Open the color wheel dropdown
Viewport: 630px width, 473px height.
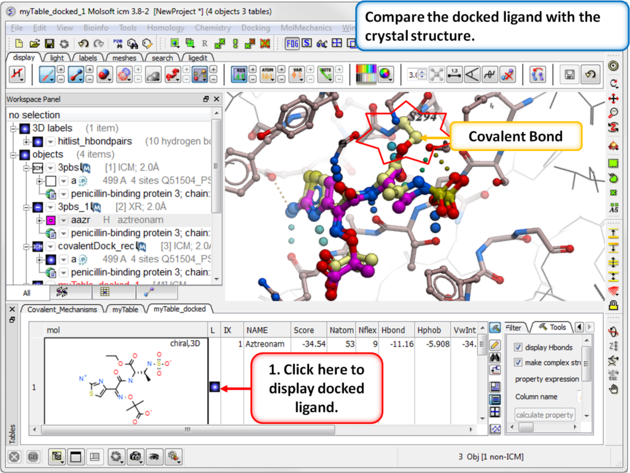(385, 75)
